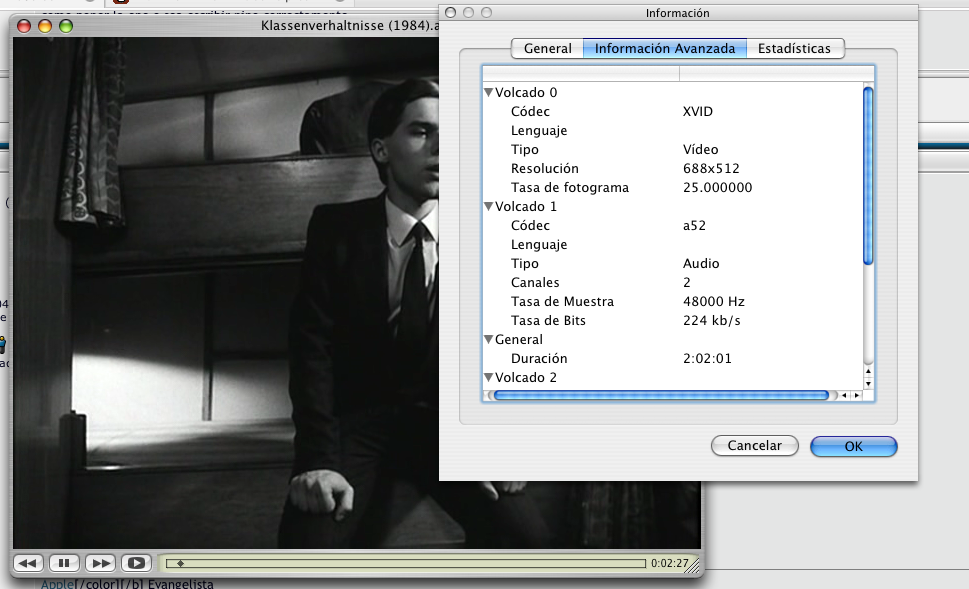969x589 pixels.
Task: Switch to the General tab
Action: (x=548, y=48)
